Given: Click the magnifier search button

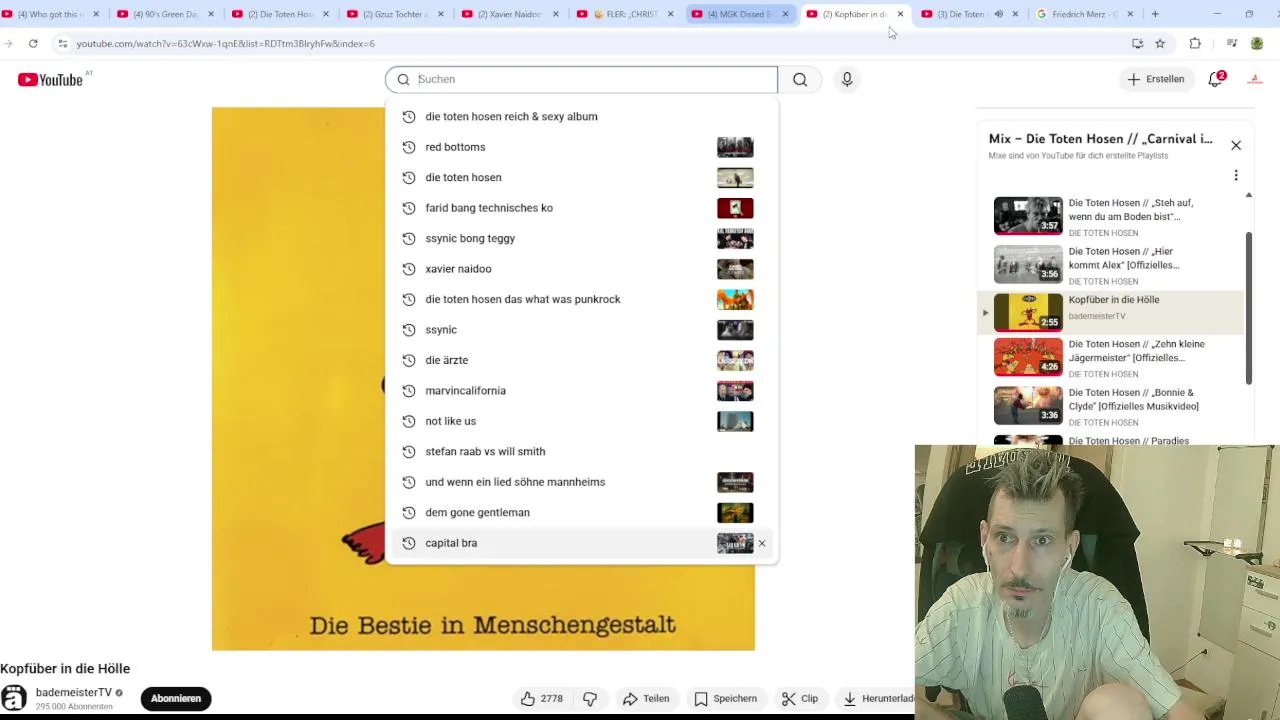Looking at the screenshot, I should (x=800, y=79).
